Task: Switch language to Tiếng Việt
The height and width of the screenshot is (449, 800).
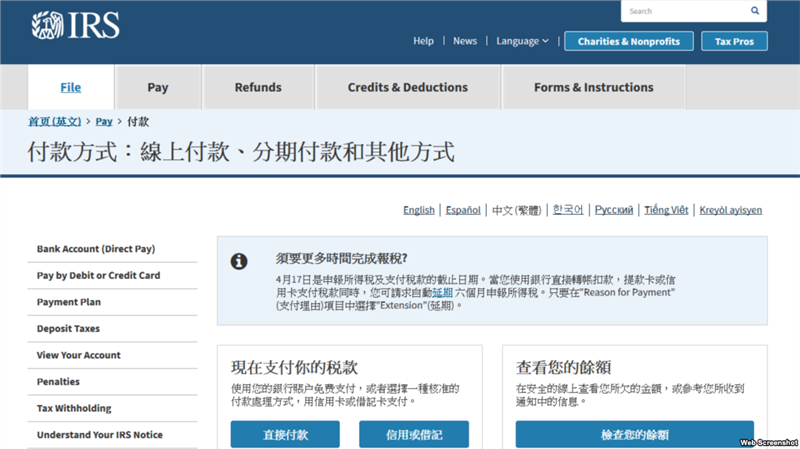Action: (x=666, y=210)
